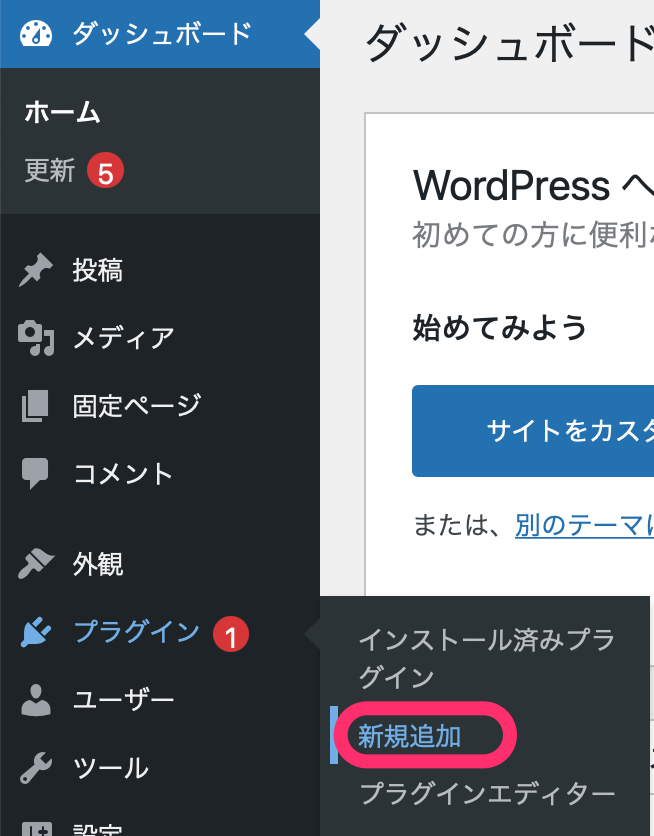Click the Dashboard gauge icon

[x=36, y=34]
